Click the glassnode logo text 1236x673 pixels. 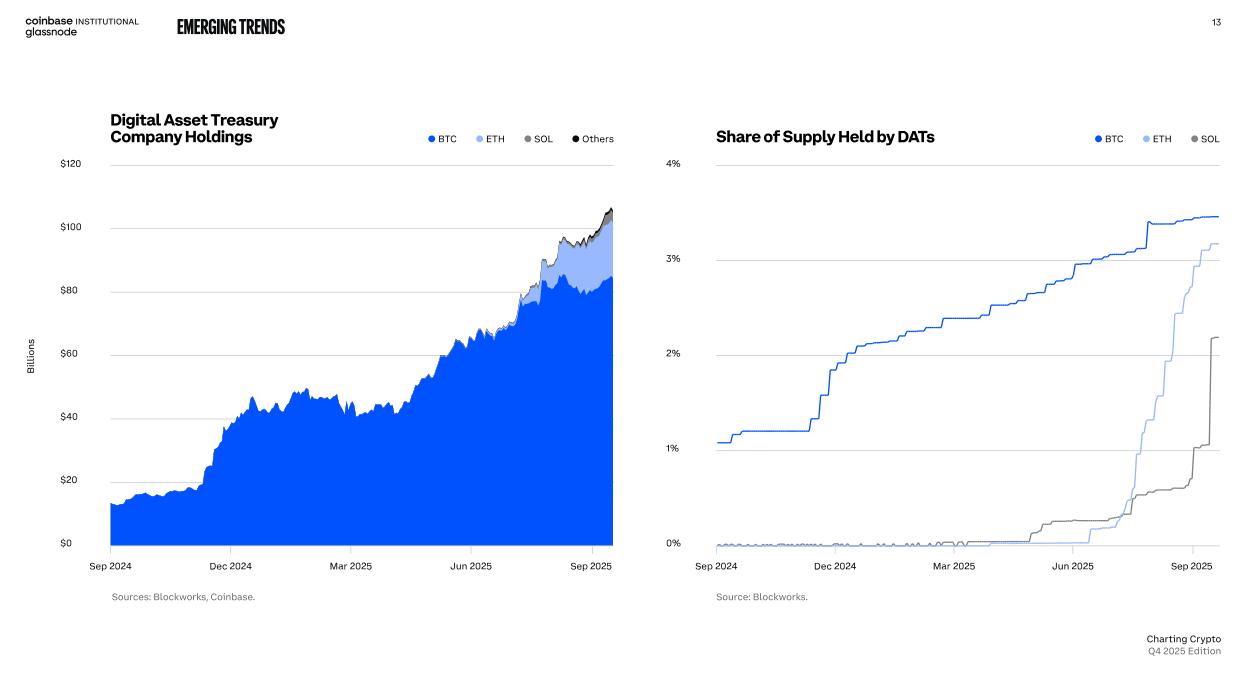51,32
